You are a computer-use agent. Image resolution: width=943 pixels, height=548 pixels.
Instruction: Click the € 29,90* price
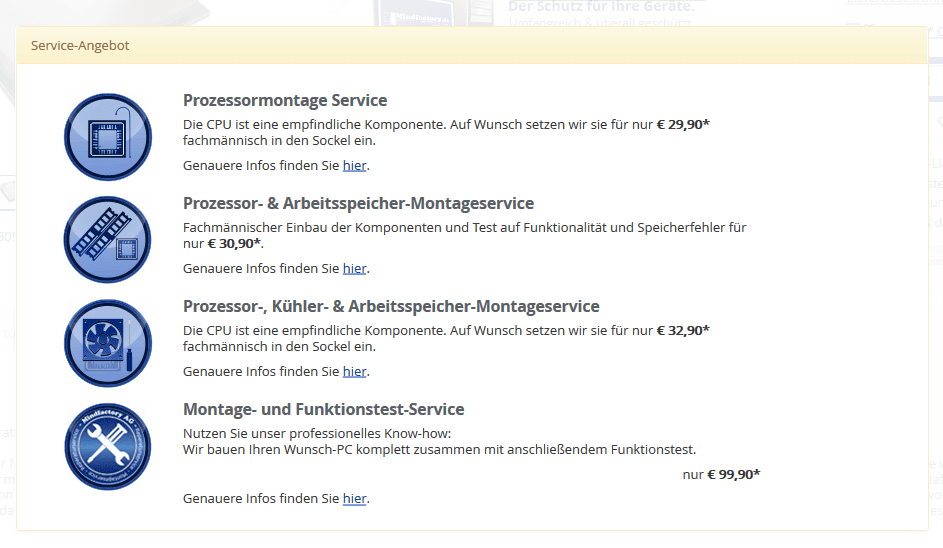click(x=683, y=124)
